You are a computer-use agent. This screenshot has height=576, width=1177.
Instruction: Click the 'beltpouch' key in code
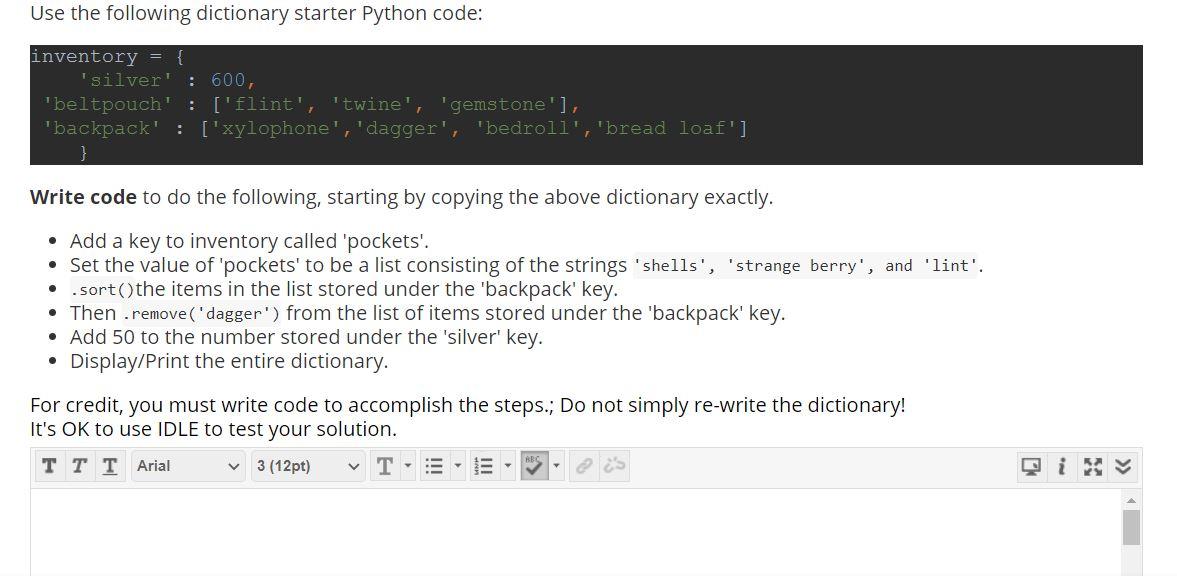click(107, 104)
